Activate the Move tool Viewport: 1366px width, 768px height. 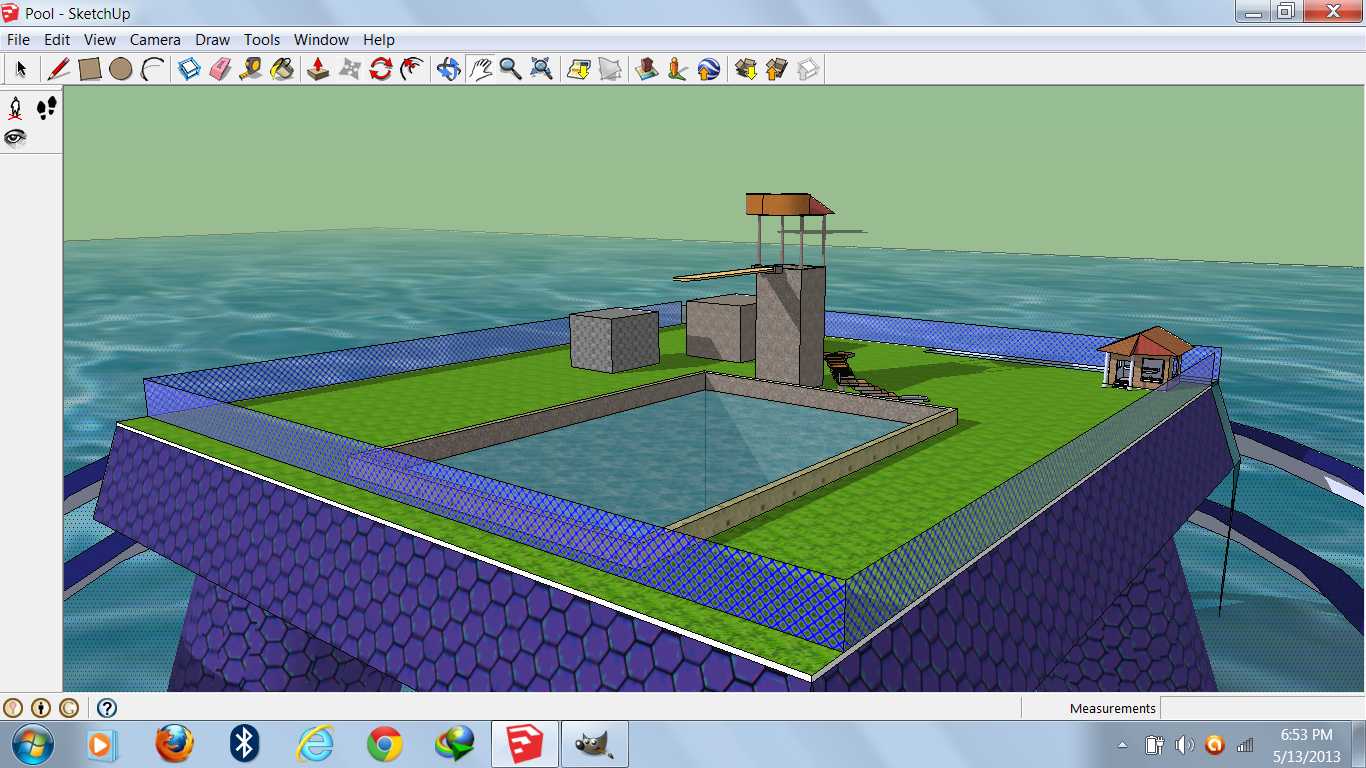click(349, 69)
